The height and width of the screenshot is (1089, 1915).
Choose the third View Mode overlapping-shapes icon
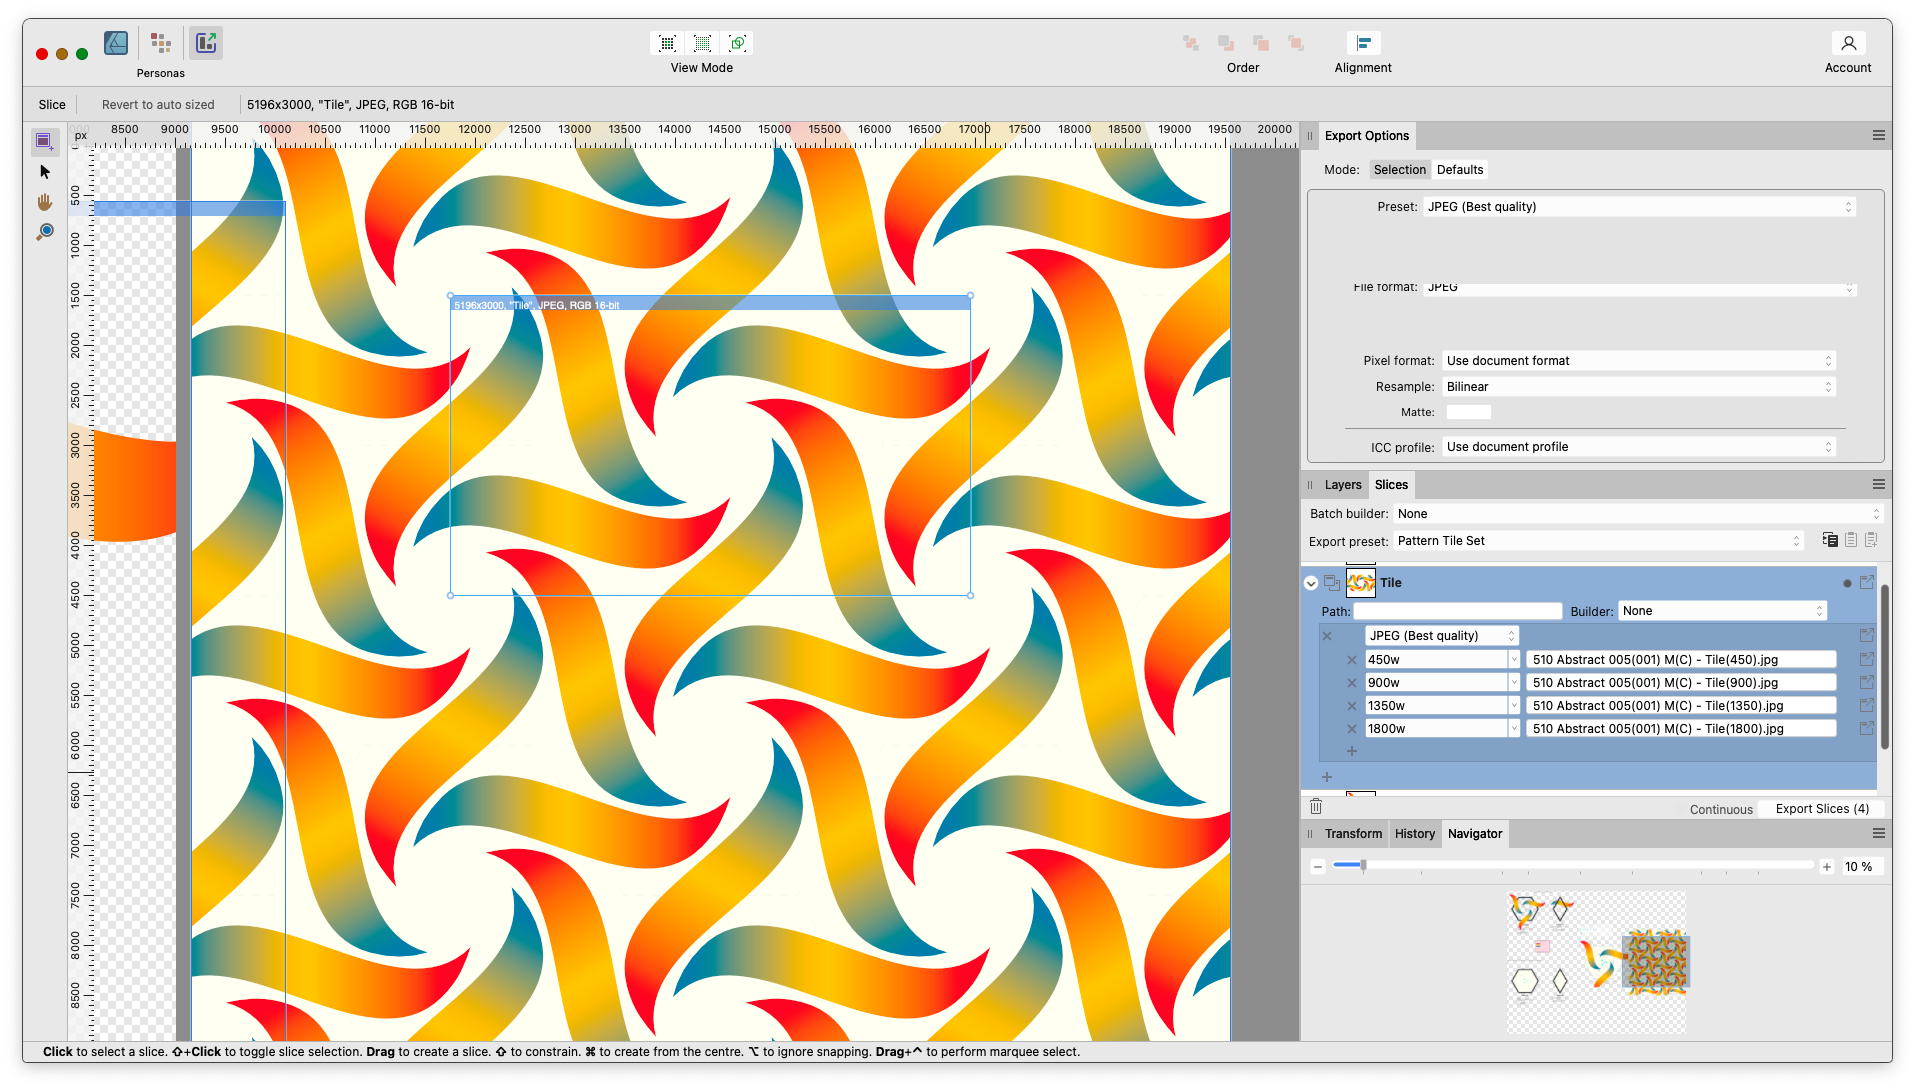click(738, 43)
